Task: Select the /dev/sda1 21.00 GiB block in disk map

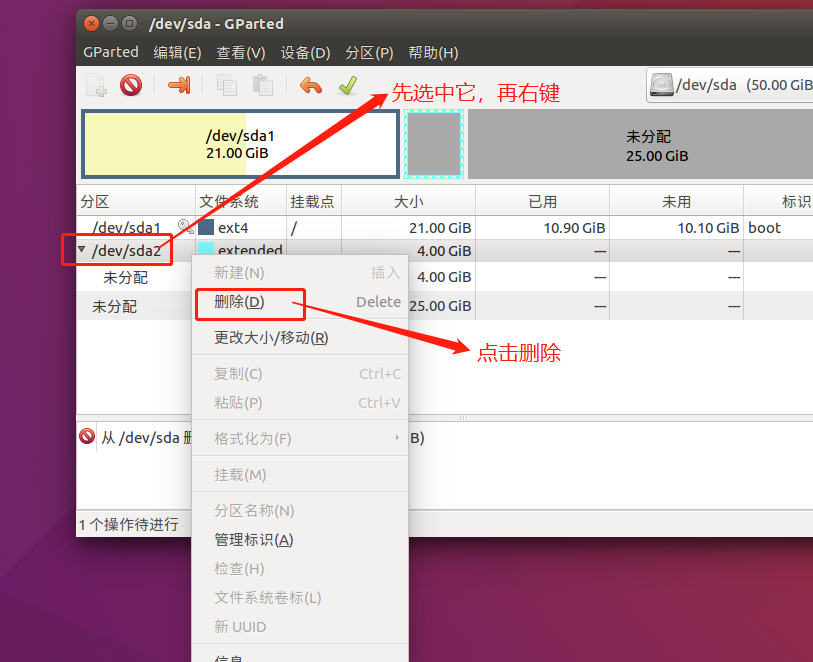Action: coord(241,144)
